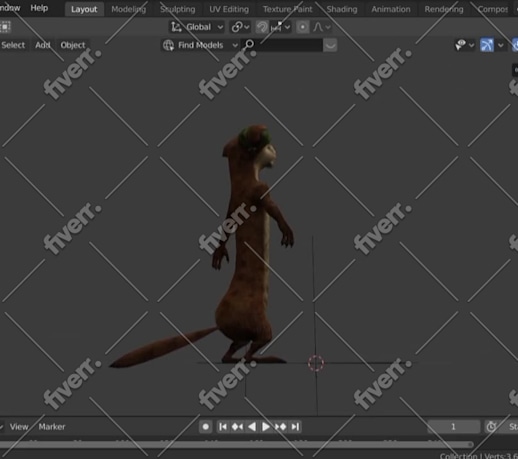The image size is (518, 459).
Task: Open asset bar toggle button beside search field
Action: (x=330, y=45)
